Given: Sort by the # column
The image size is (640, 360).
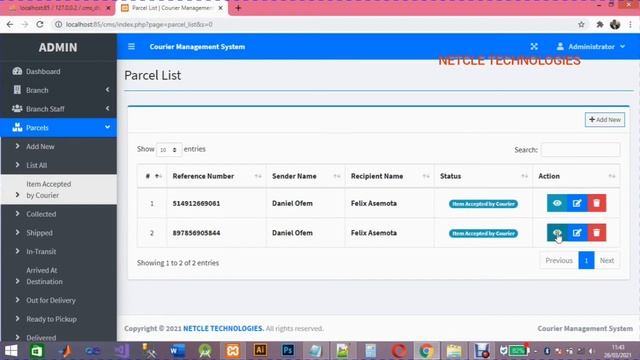Looking at the screenshot, I should (152, 176).
